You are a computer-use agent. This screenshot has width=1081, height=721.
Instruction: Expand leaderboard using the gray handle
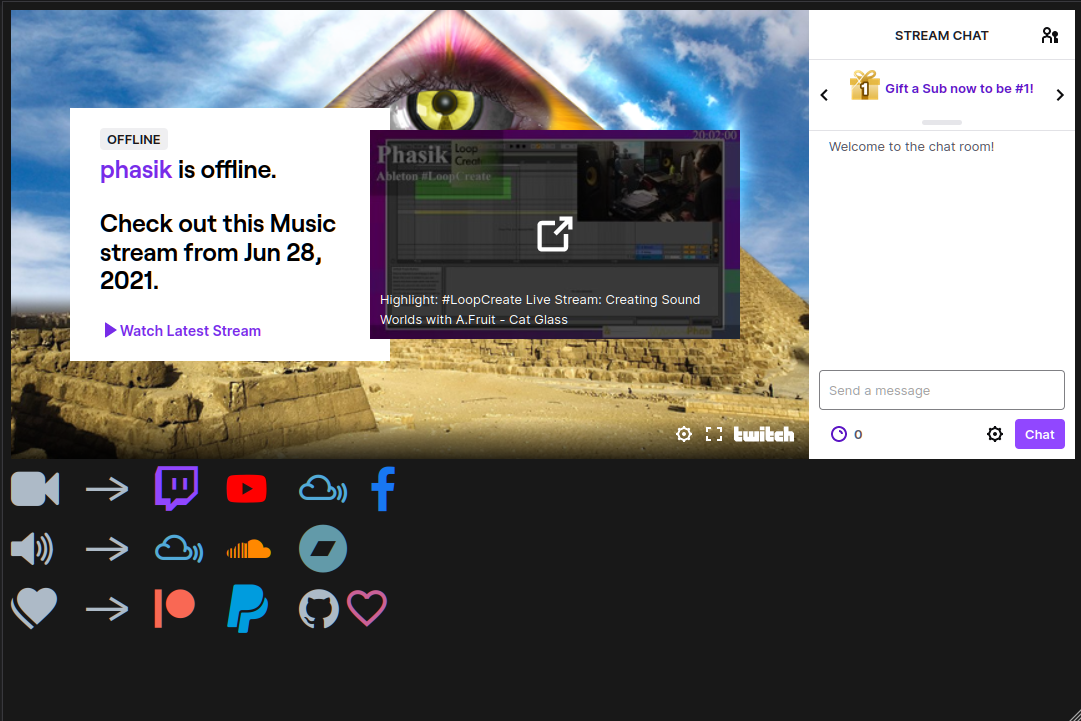[x=942, y=123]
